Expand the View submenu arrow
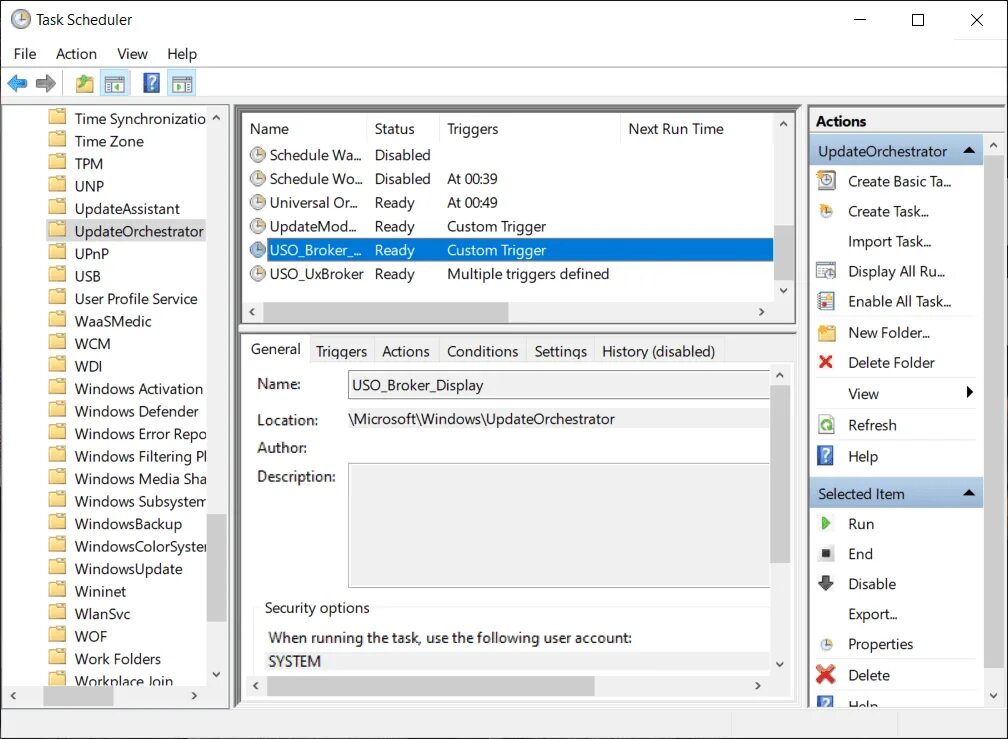The image size is (1008, 739). [969, 393]
